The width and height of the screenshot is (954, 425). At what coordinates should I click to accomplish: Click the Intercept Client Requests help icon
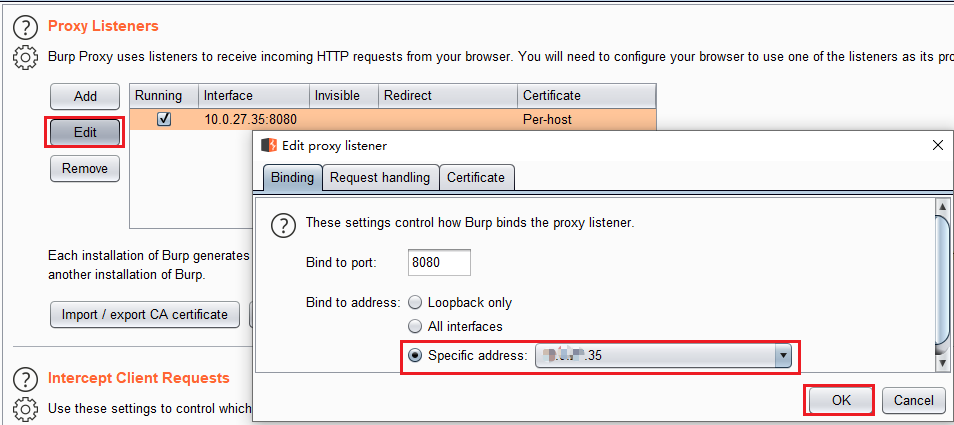coord(26,379)
